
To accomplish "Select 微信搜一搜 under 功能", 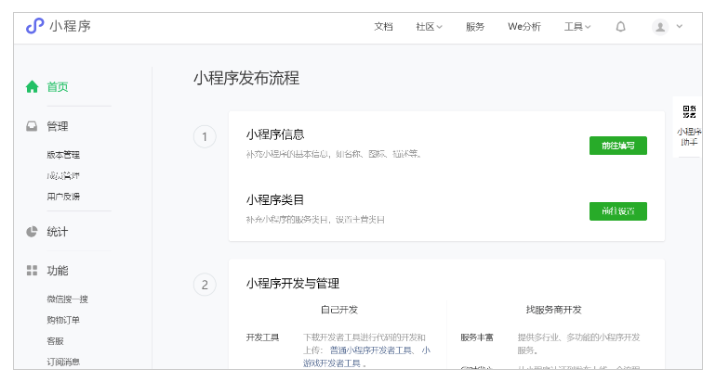I will (x=67, y=299).
